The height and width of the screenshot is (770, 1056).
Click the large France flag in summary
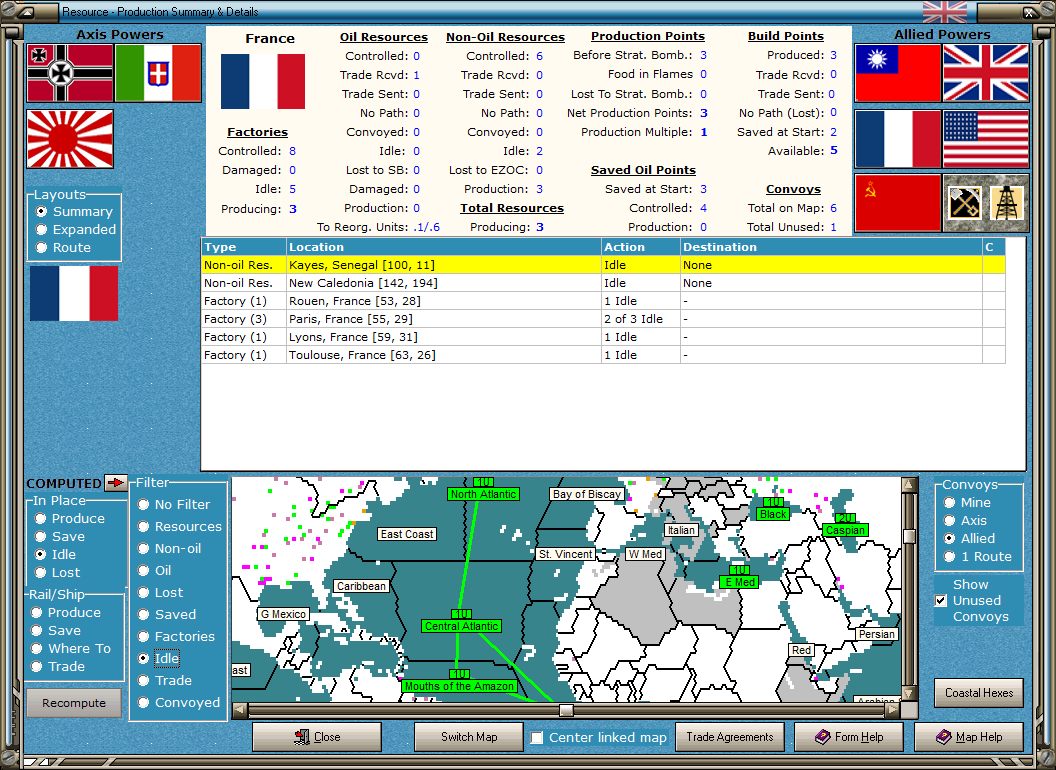tap(263, 82)
